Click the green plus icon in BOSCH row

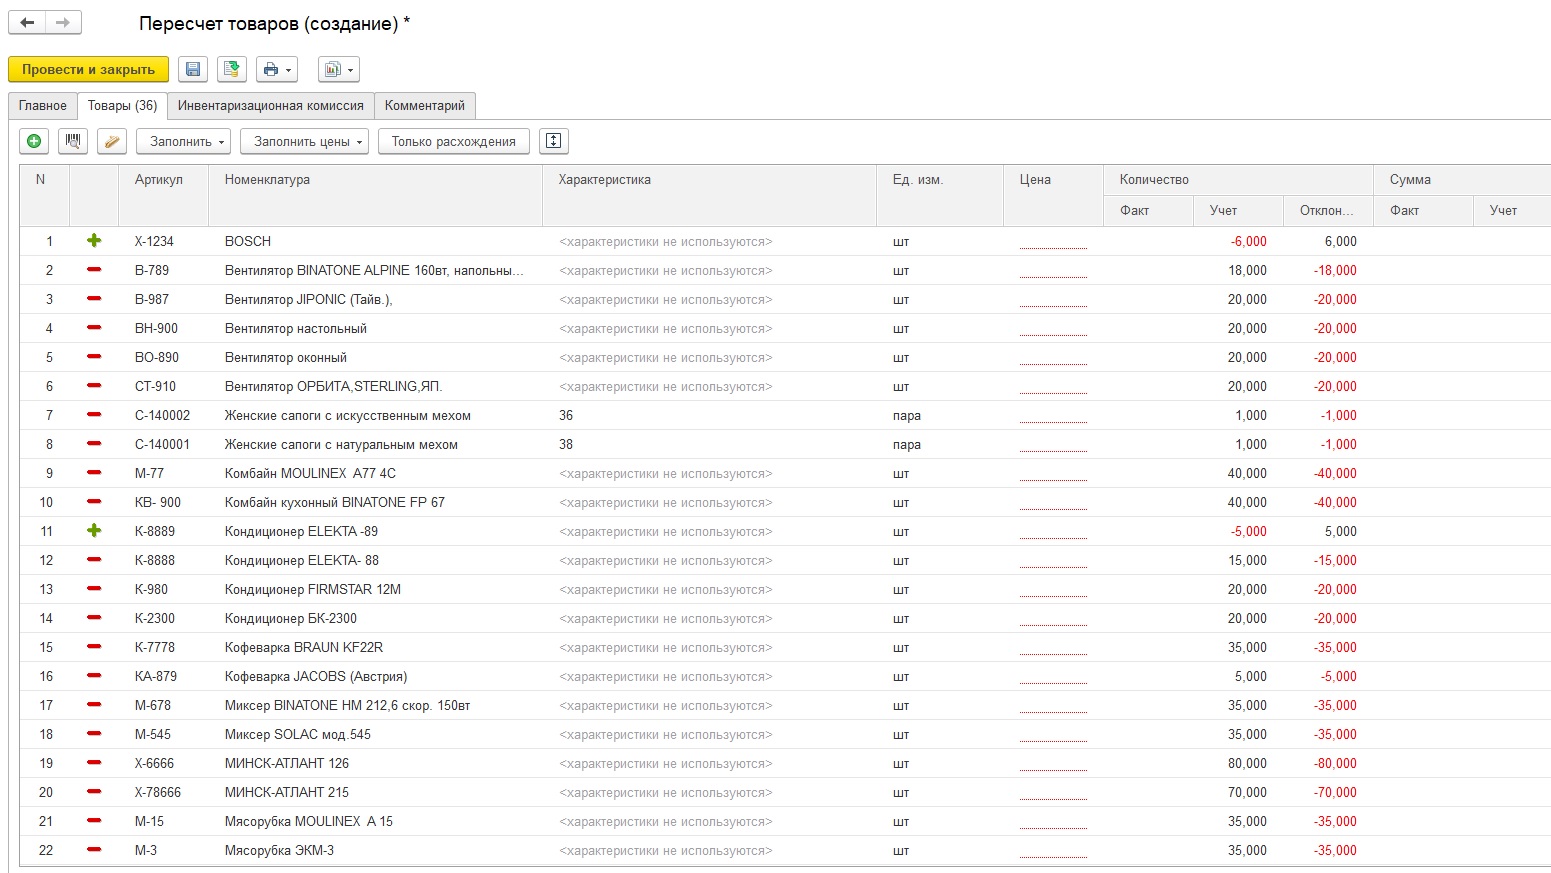tap(94, 241)
